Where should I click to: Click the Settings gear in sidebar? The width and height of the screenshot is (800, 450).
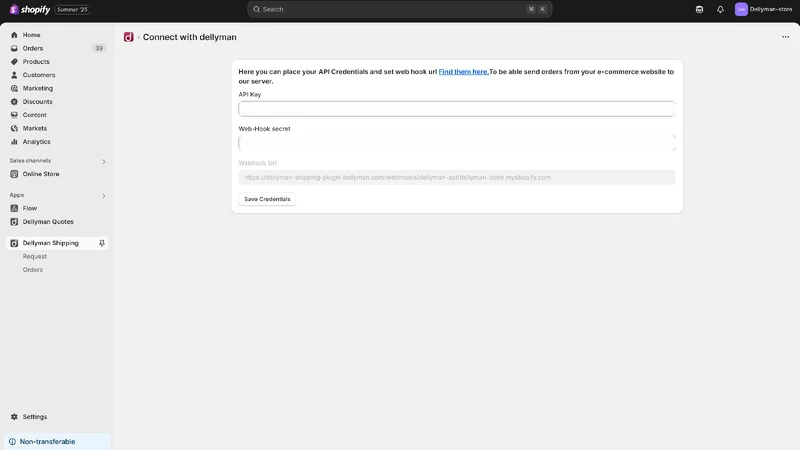tap(14, 417)
